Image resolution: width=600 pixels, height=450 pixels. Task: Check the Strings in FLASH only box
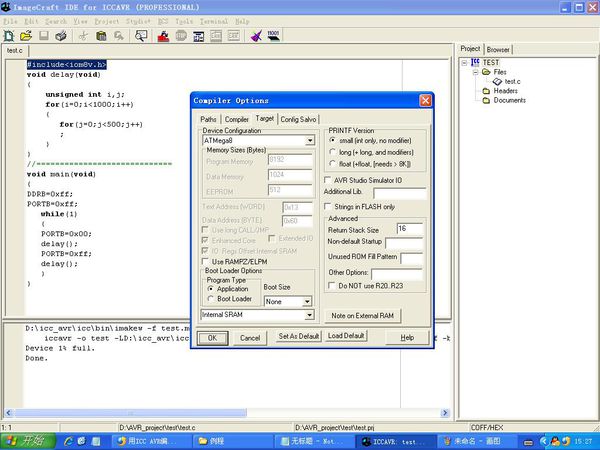tap(329, 206)
